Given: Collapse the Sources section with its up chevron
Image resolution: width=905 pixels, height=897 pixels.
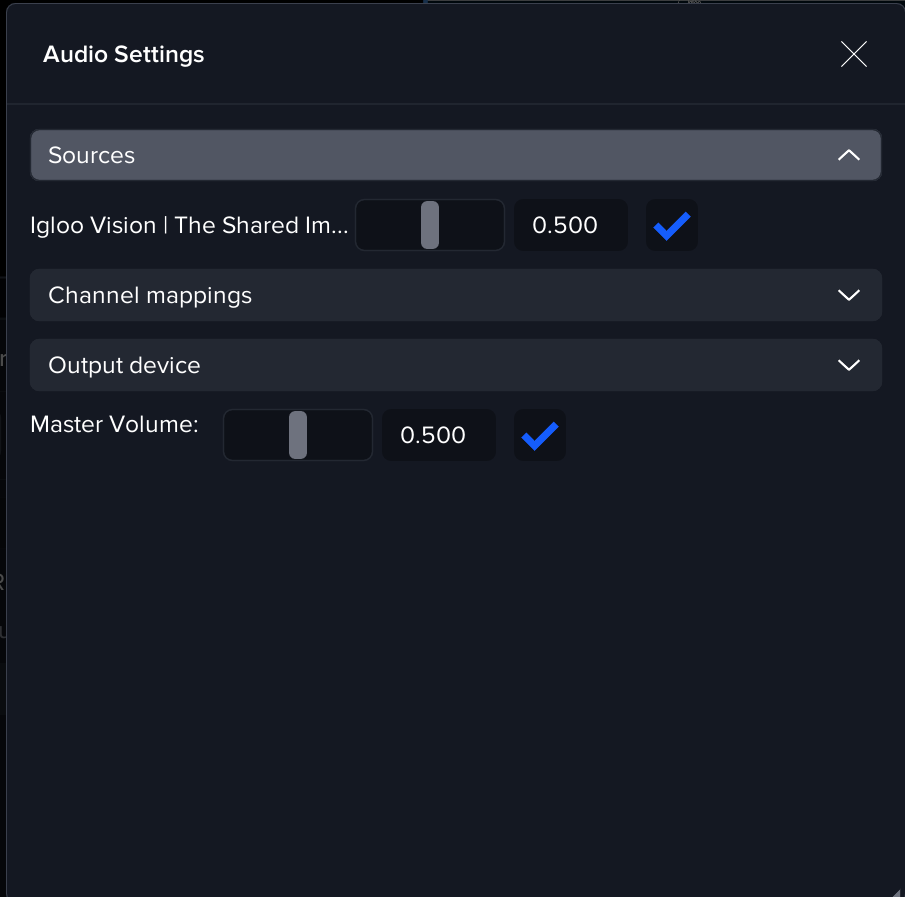Looking at the screenshot, I should [848, 155].
